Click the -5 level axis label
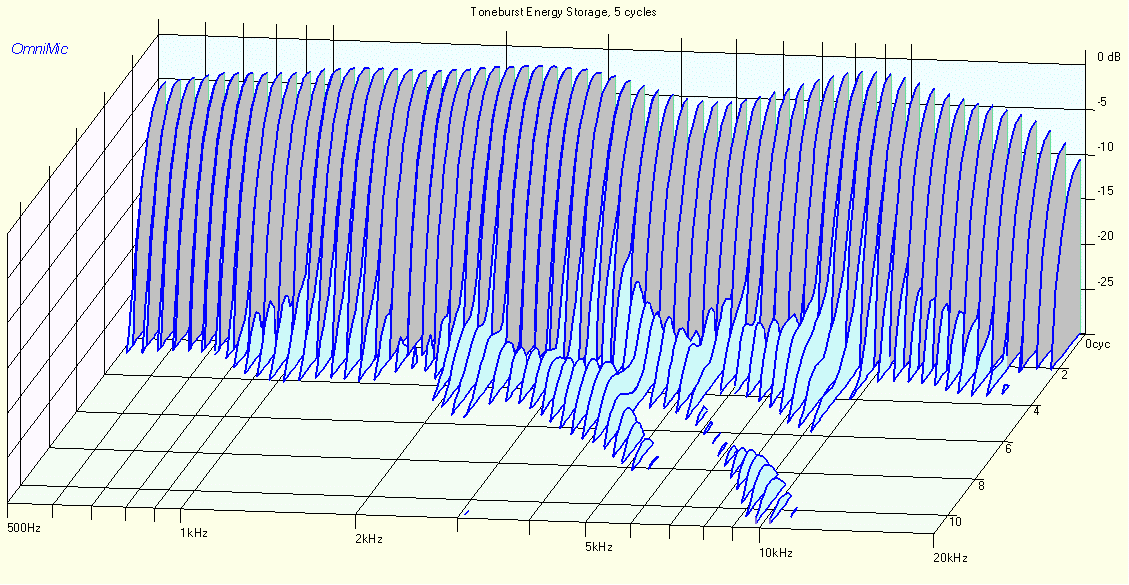The image size is (1129, 585). point(1102,102)
